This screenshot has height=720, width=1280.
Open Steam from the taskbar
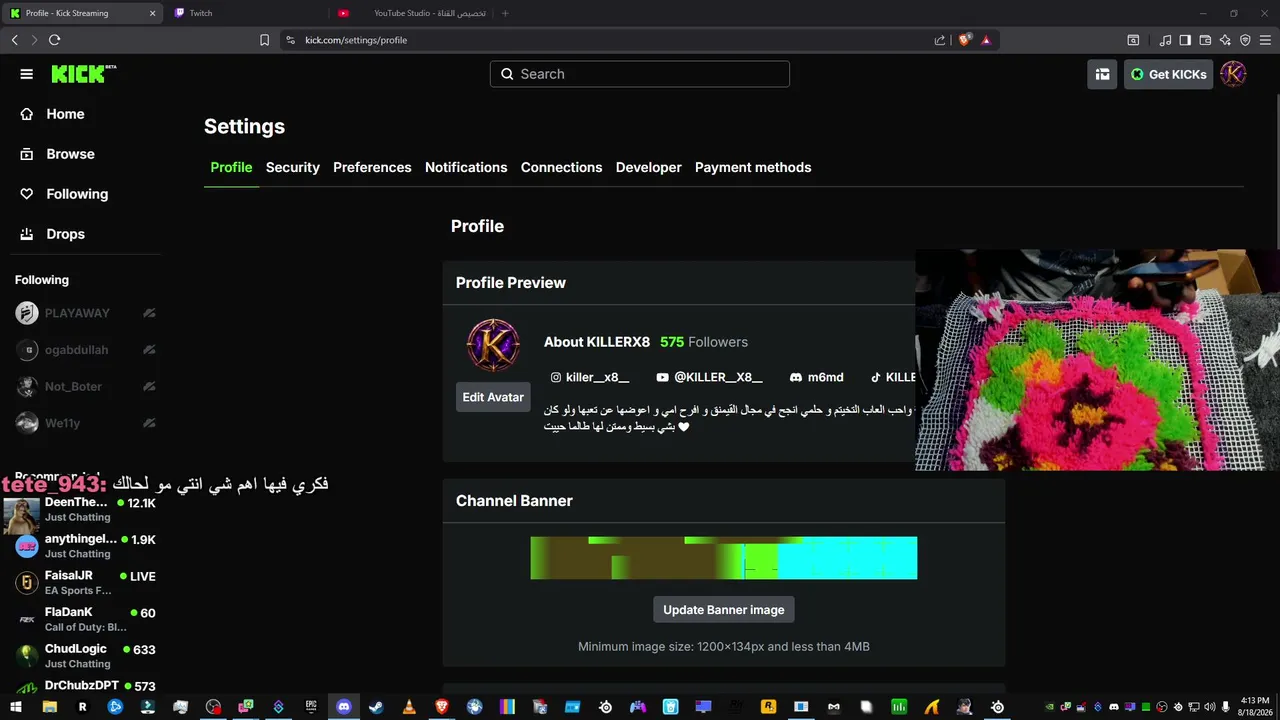(x=376, y=707)
